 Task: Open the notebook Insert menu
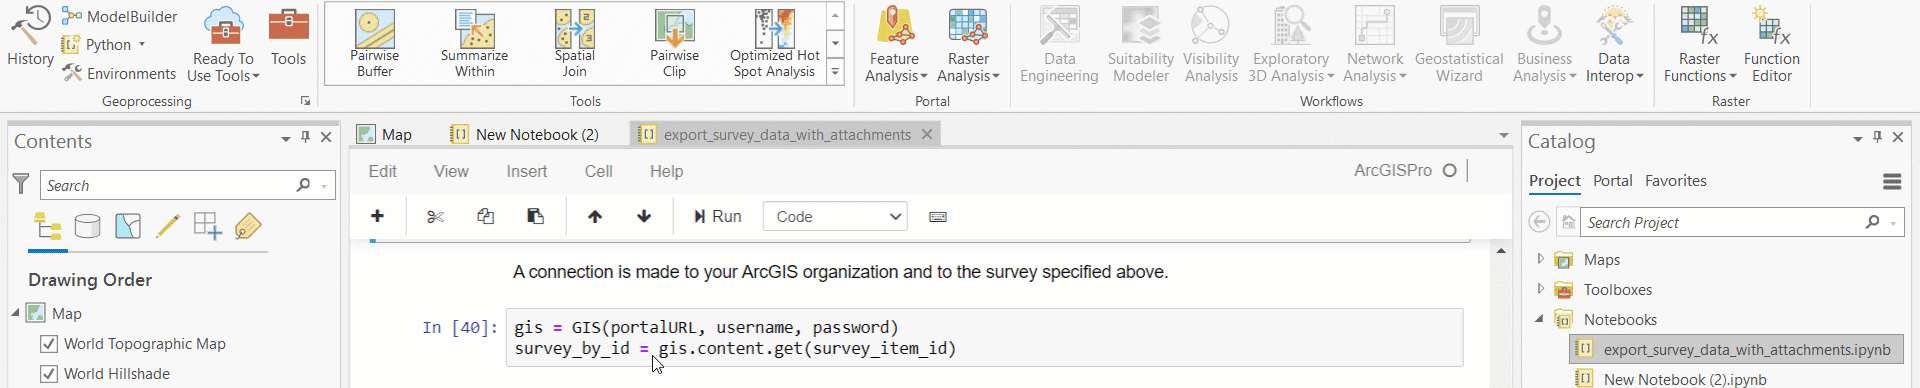[x=527, y=171]
